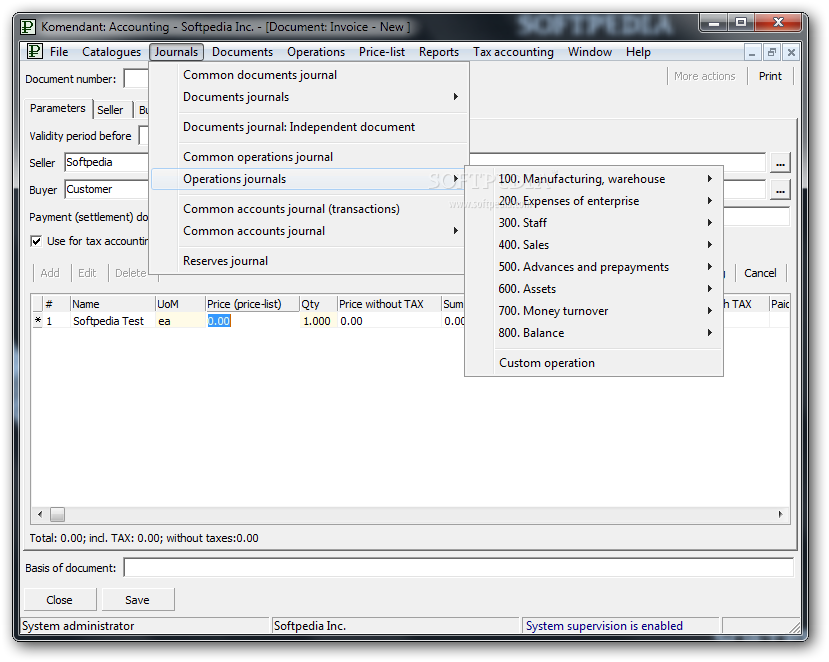Select Custom operation menu entry

coord(594,363)
